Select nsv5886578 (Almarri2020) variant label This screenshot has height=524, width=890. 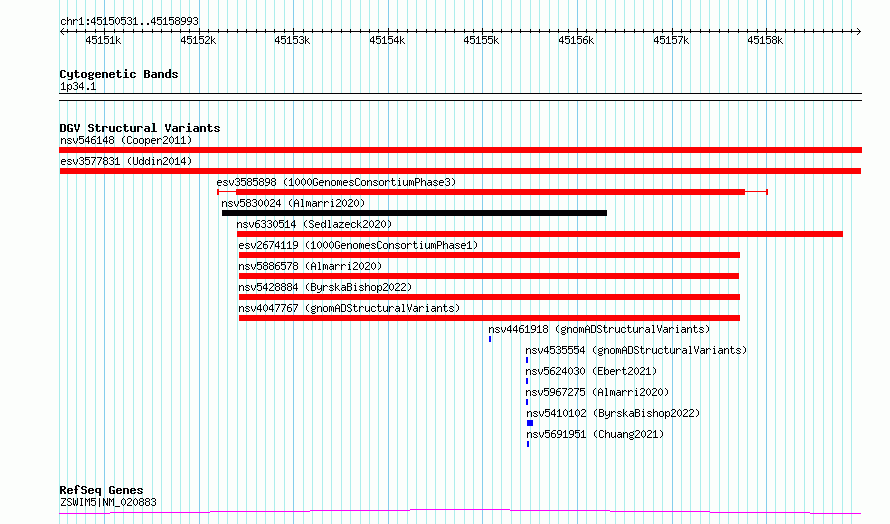click(310, 266)
